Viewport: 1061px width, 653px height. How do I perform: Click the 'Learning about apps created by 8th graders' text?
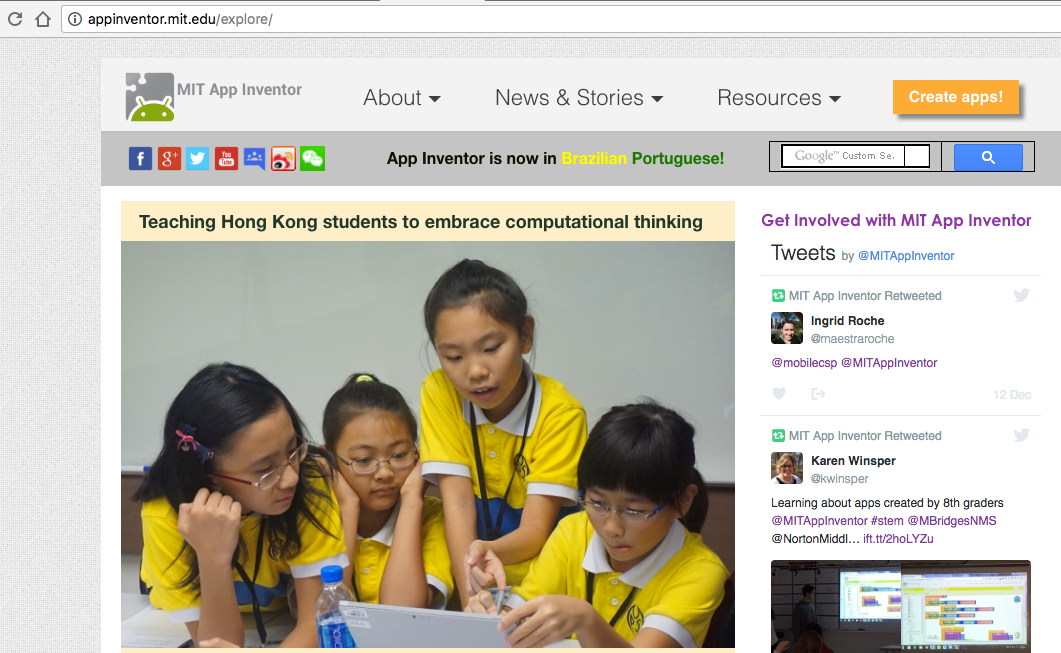(x=887, y=503)
